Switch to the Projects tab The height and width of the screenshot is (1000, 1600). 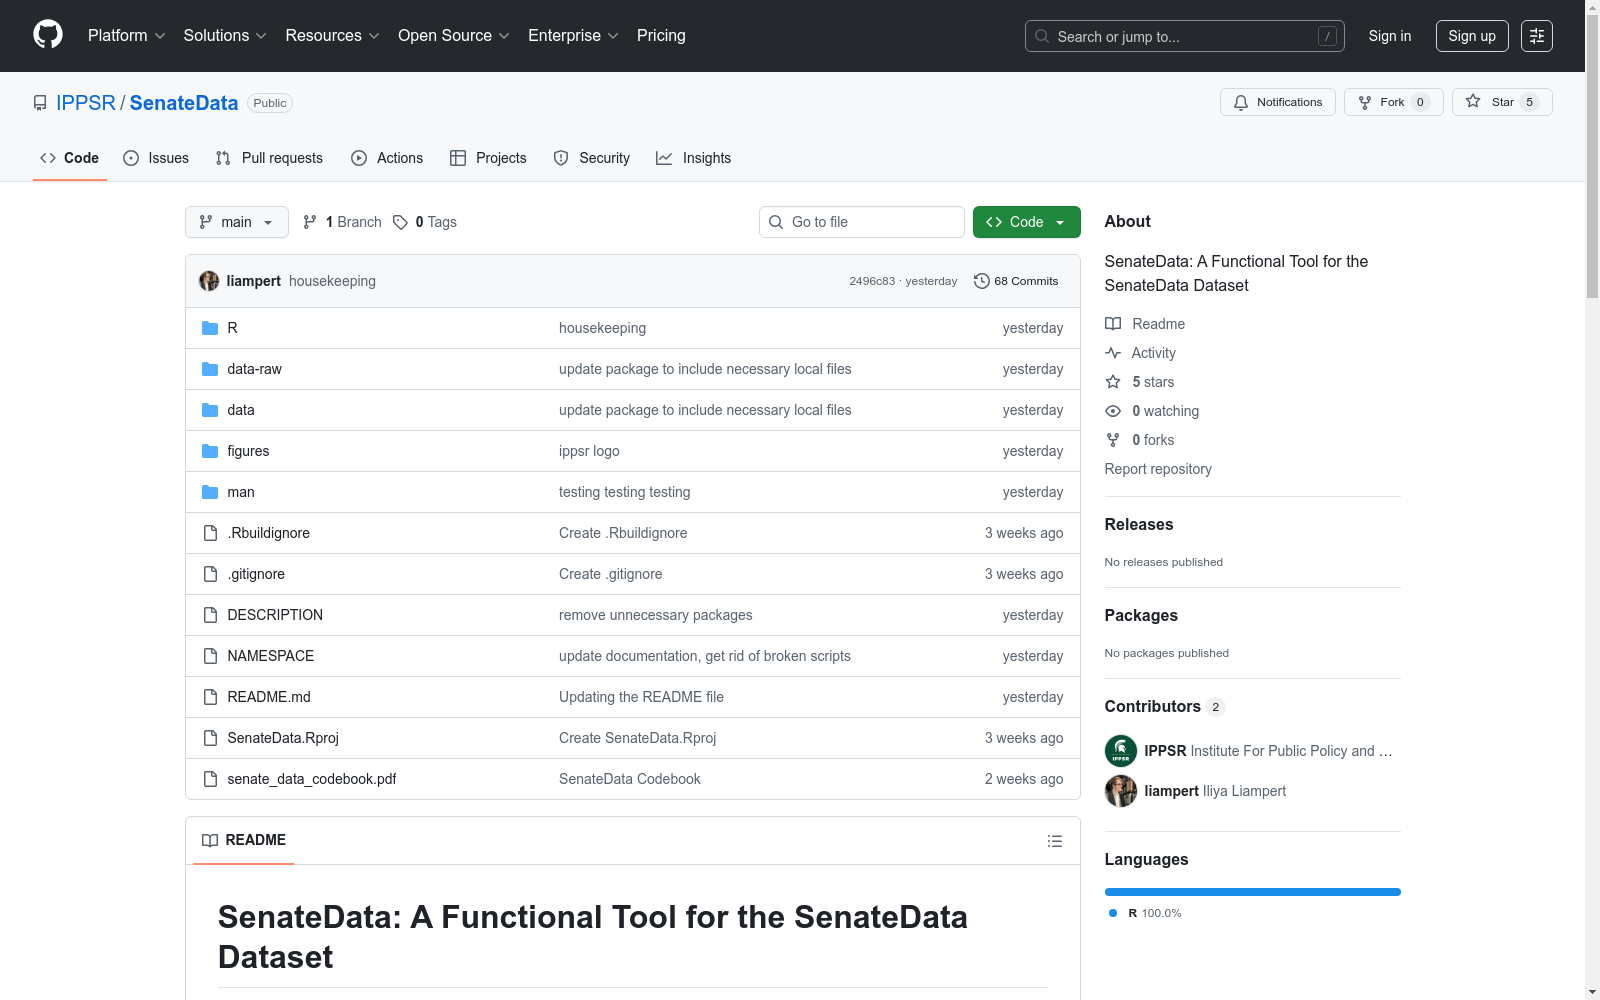[488, 158]
